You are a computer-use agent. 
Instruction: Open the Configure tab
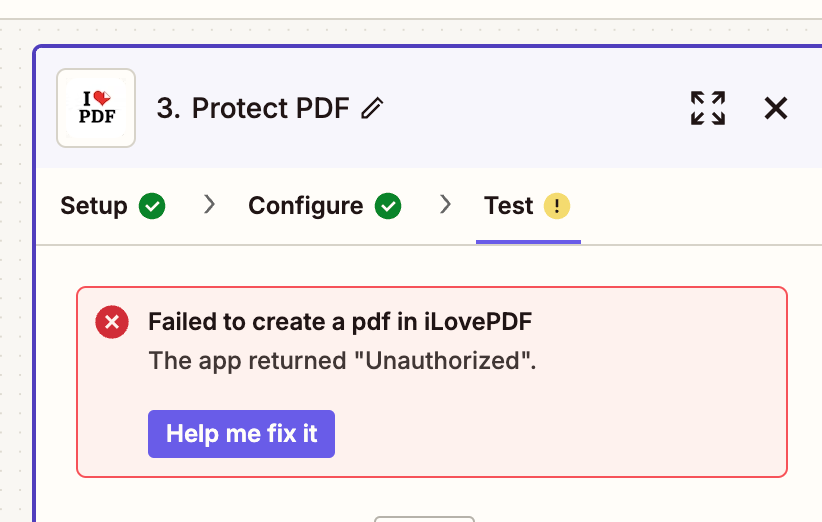[x=306, y=205]
